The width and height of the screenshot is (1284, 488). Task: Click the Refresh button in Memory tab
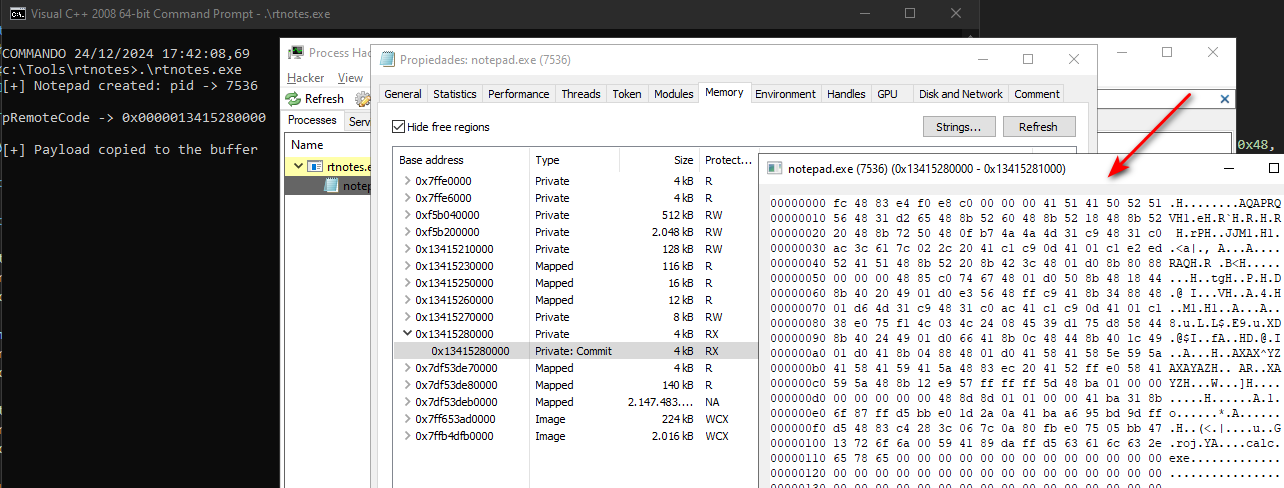pos(1038,127)
